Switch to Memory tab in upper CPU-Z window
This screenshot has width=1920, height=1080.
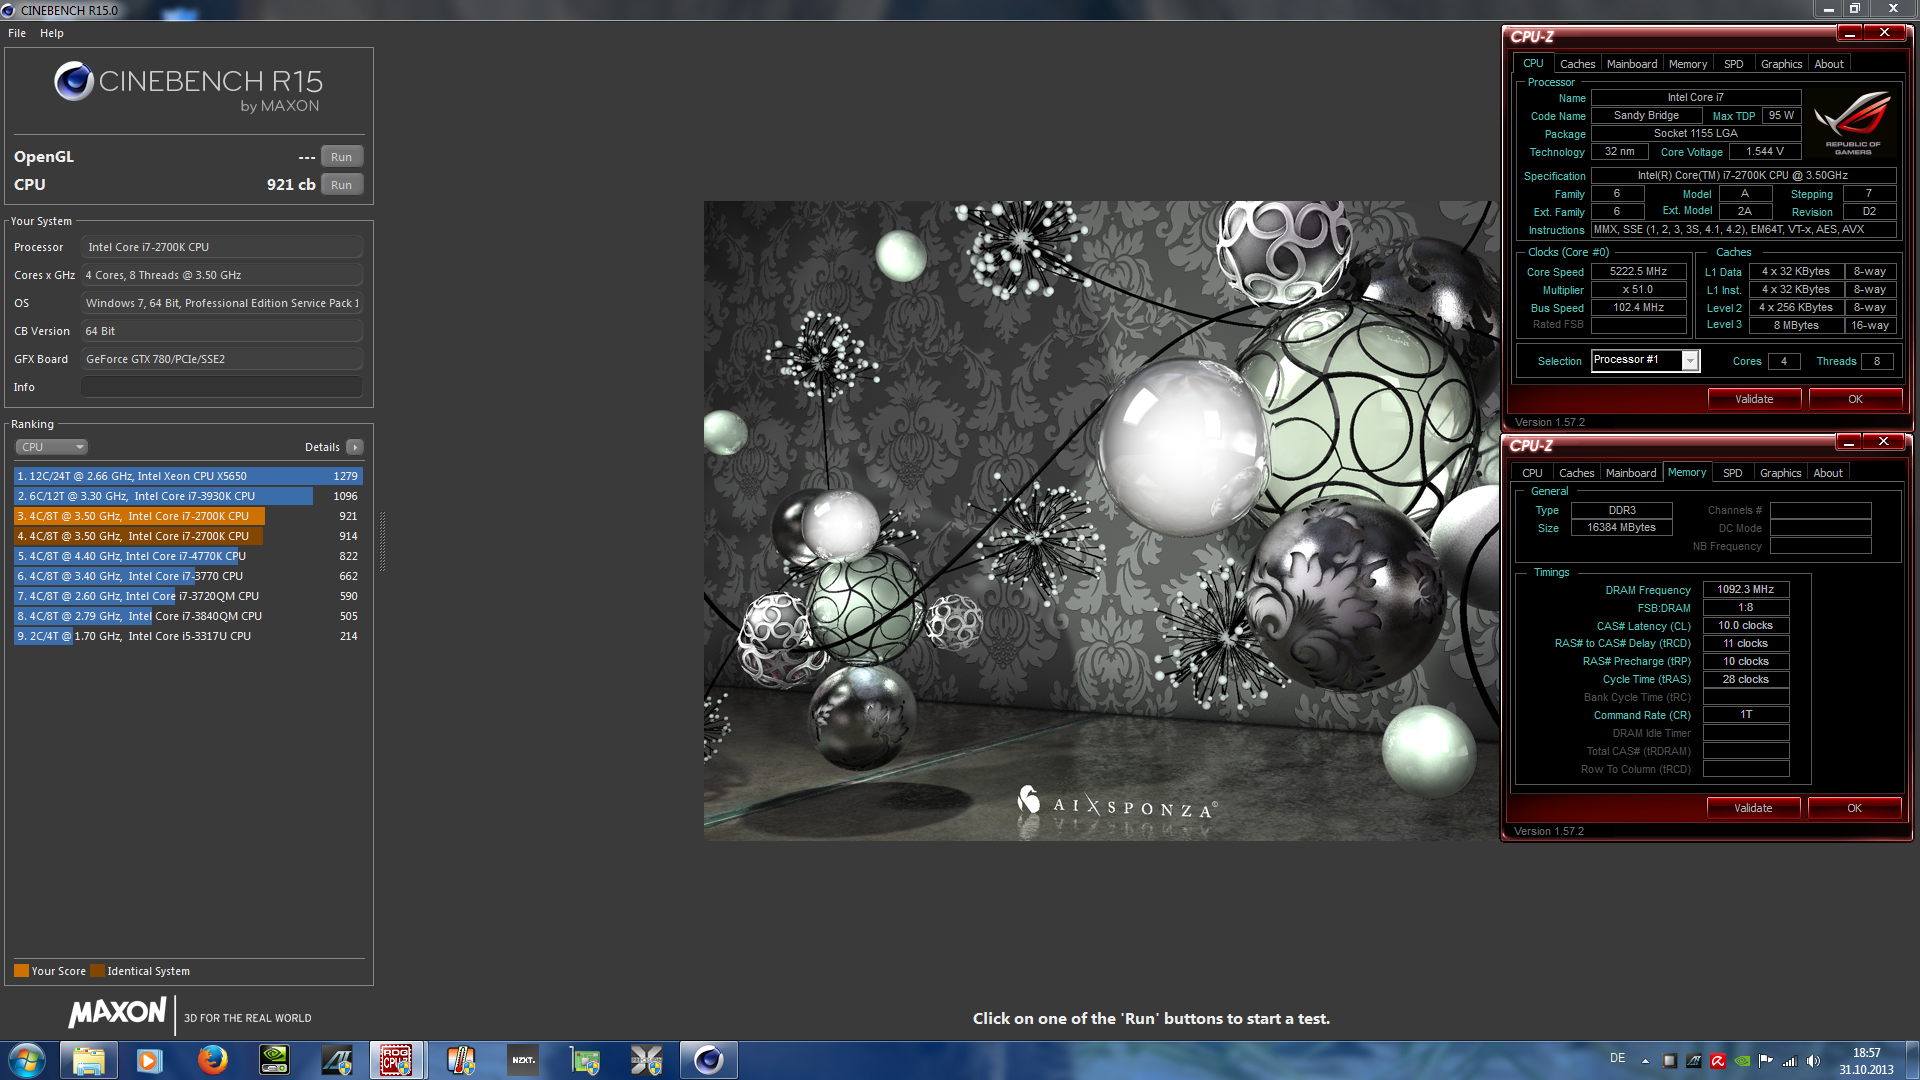[x=1688, y=64]
